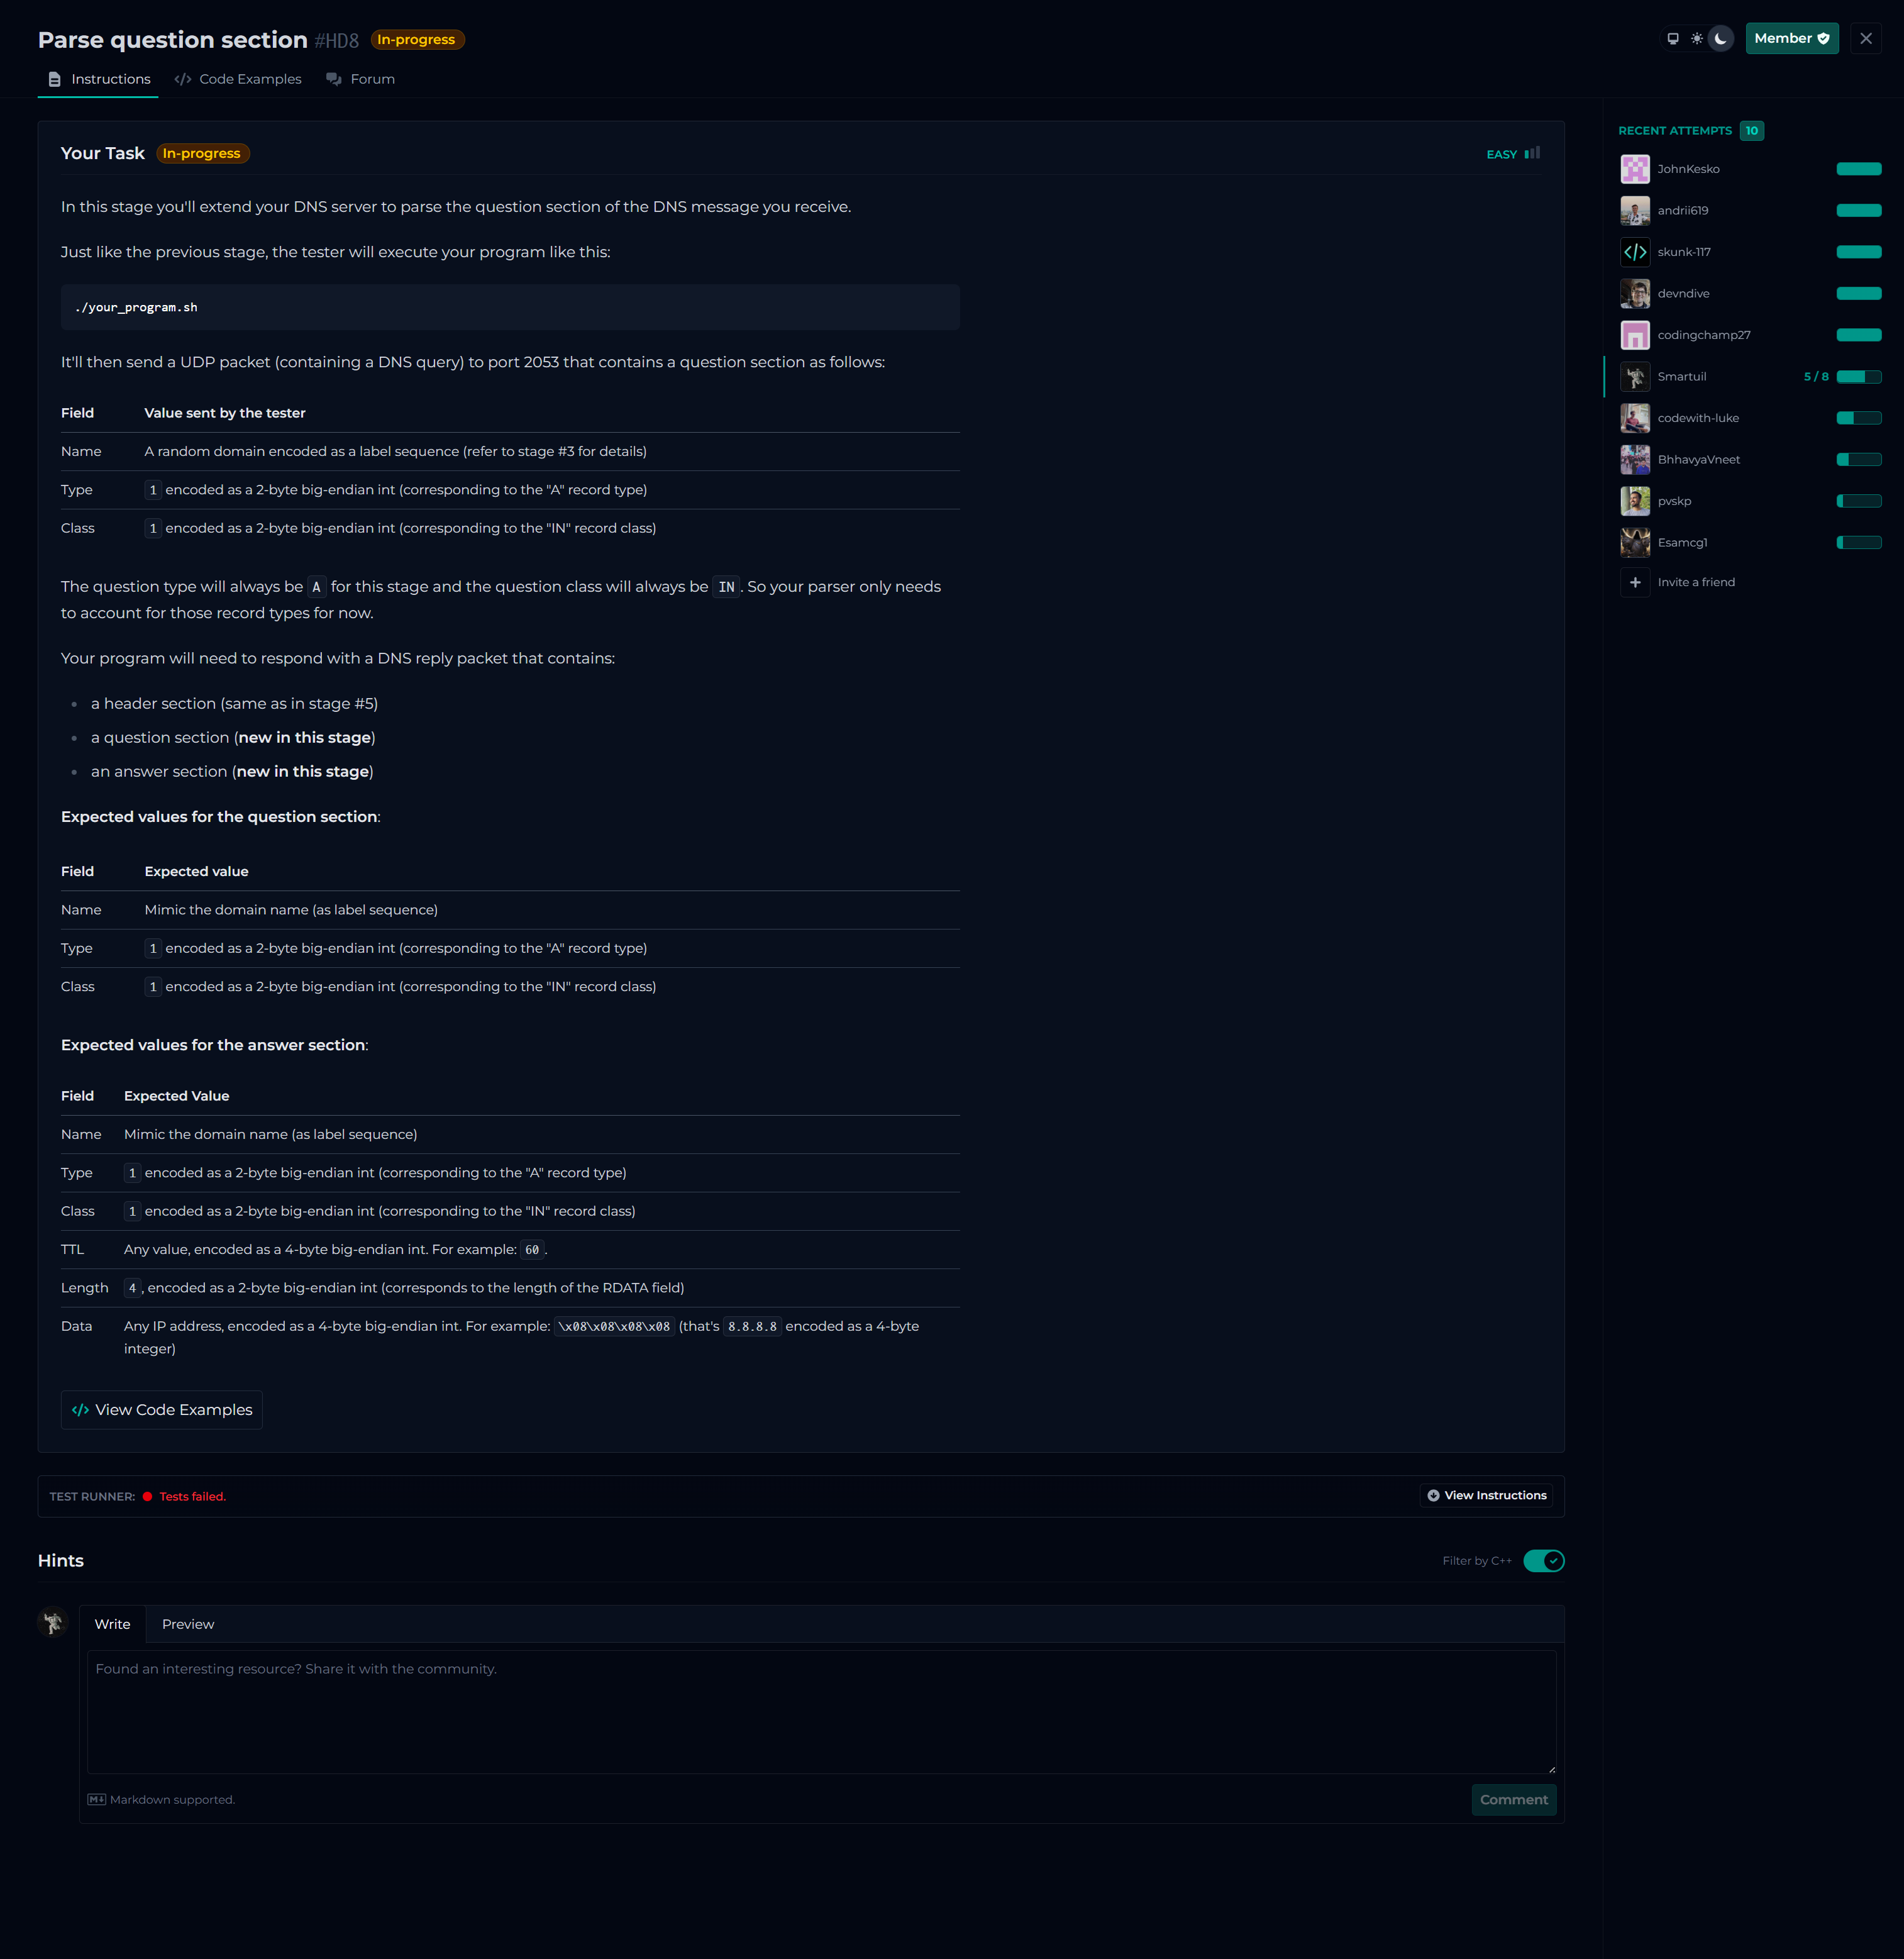Select dark theme moon icon

tap(1721, 39)
